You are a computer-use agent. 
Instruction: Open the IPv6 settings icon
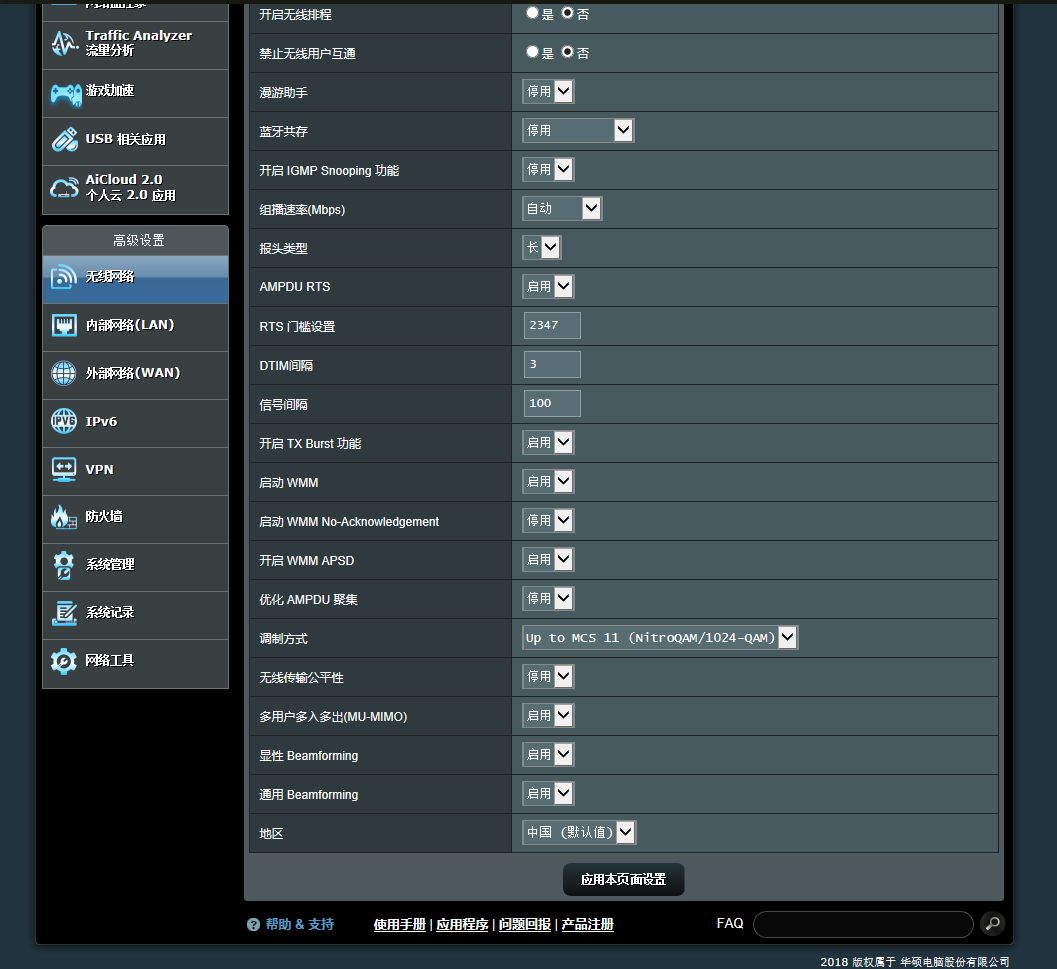(64, 421)
